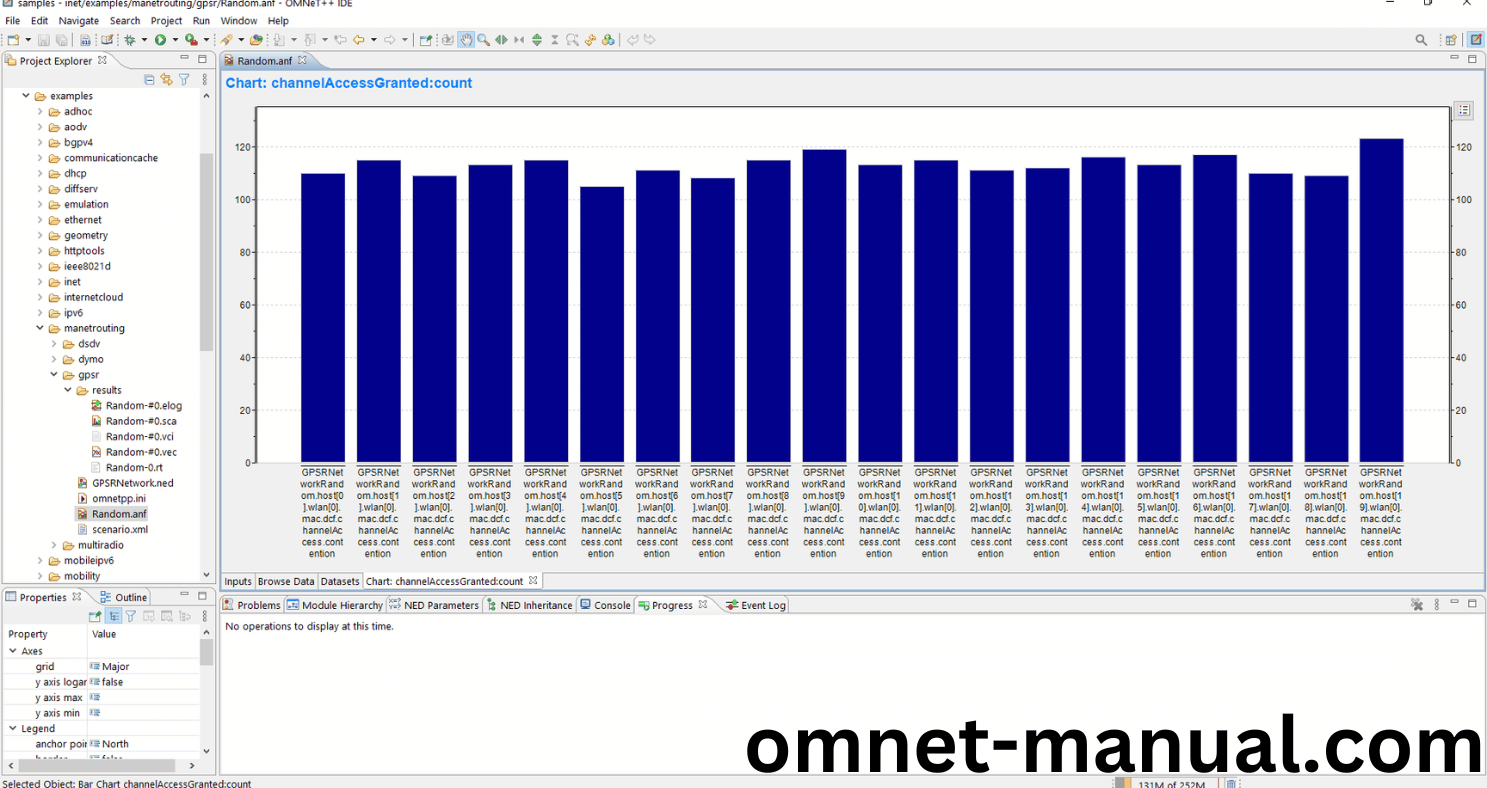Click the Save icon in the toolbar

tap(44, 39)
